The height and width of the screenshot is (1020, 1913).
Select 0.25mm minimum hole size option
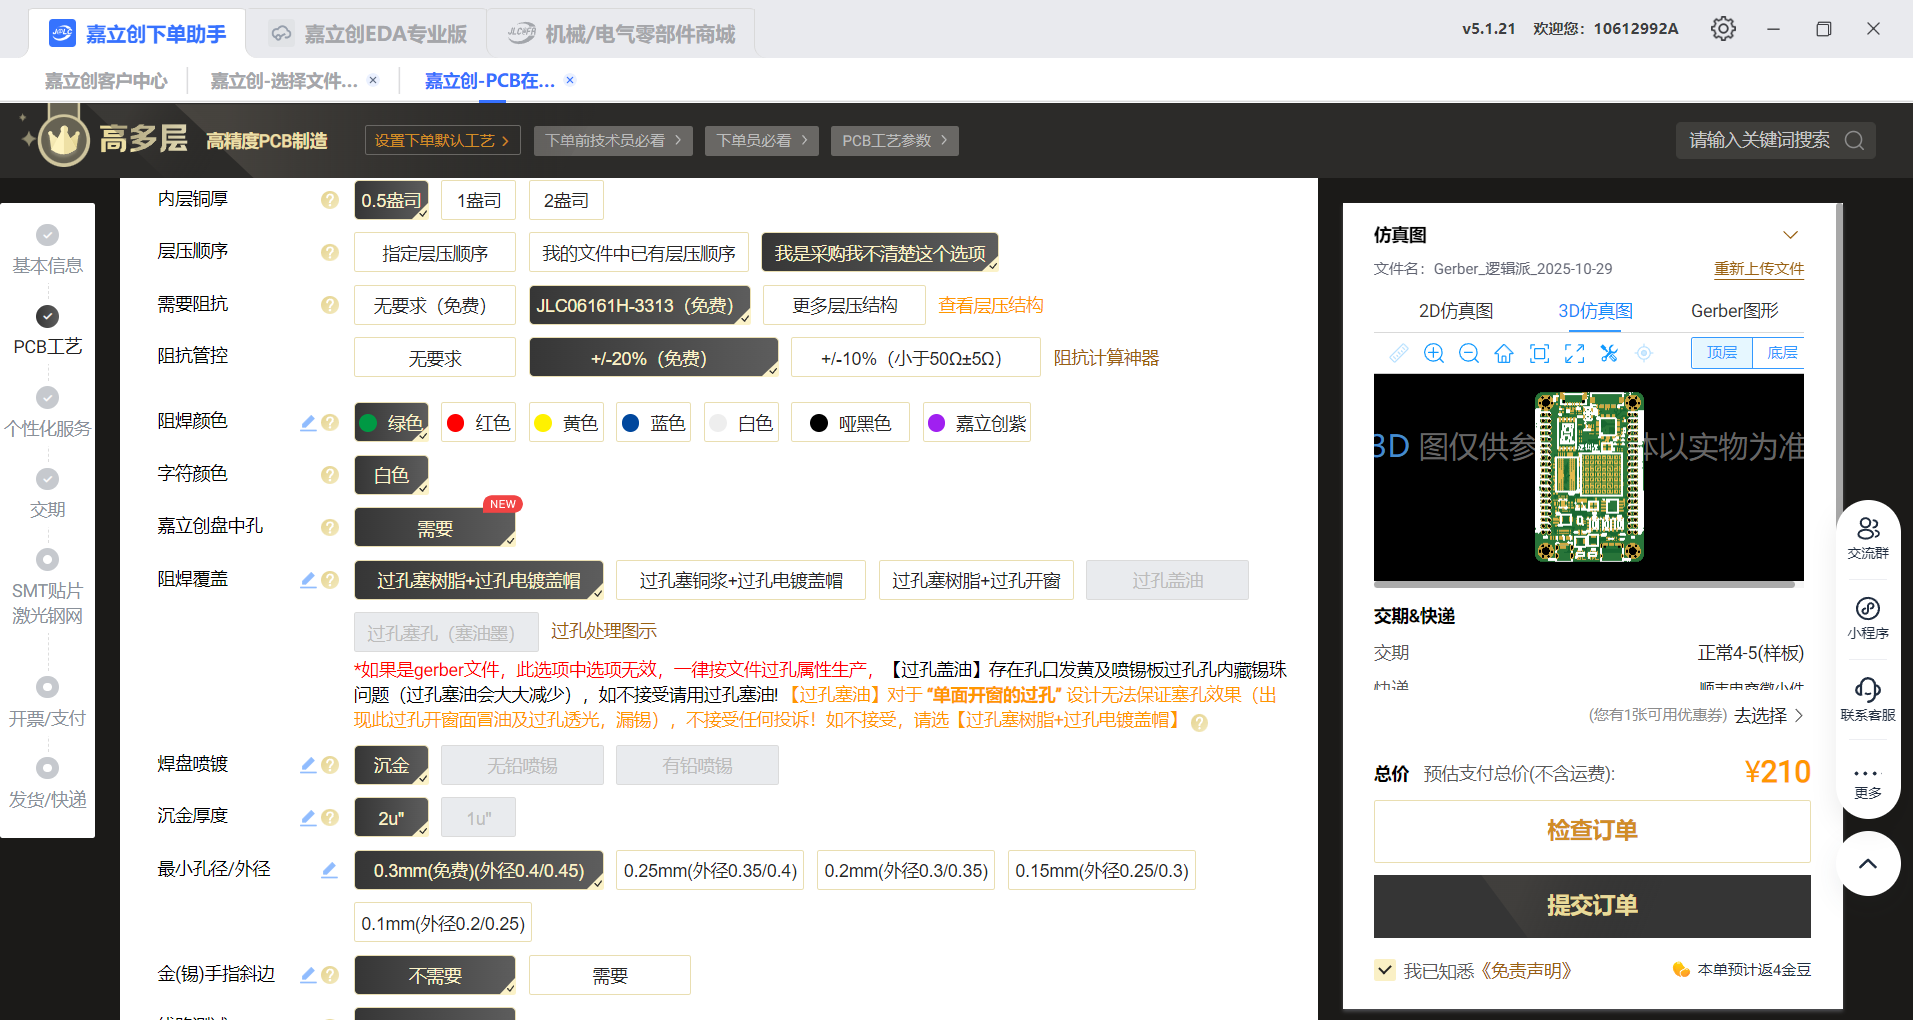pyautogui.click(x=710, y=870)
